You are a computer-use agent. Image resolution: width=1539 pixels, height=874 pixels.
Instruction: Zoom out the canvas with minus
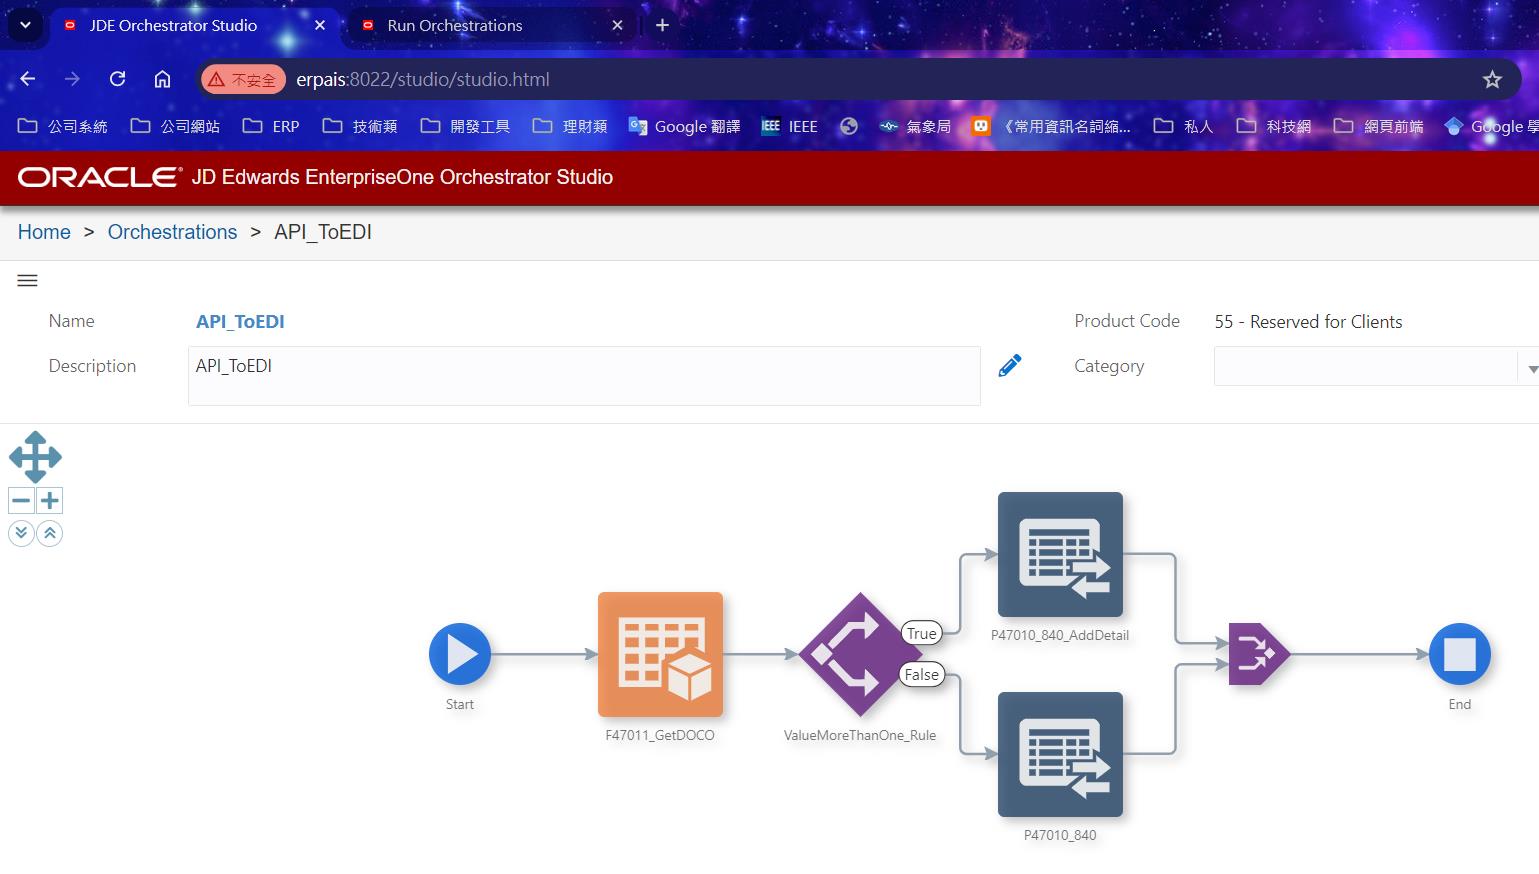click(x=21, y=500)
